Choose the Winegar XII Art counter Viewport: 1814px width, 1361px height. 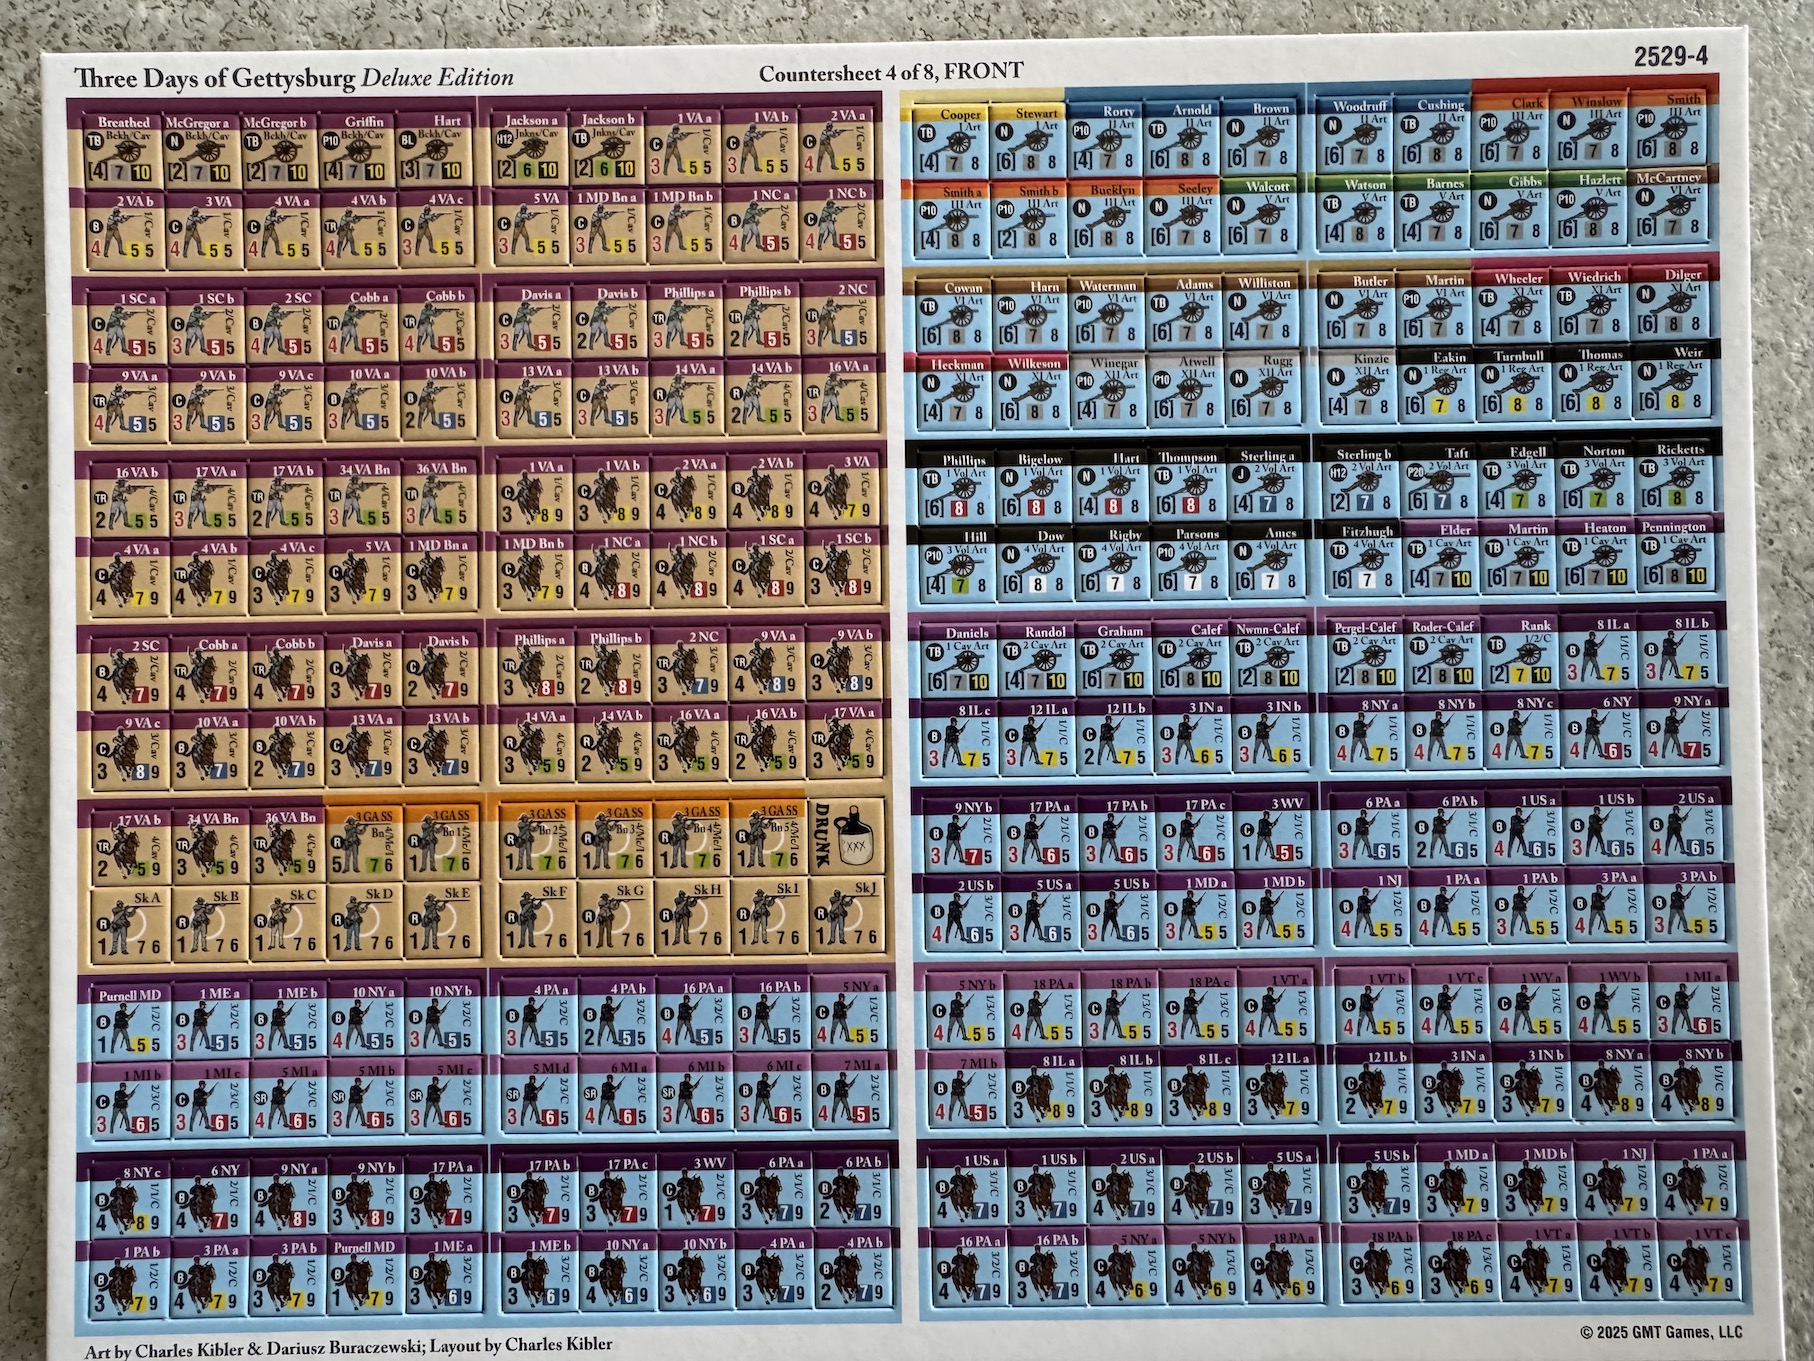(1109, 390)
